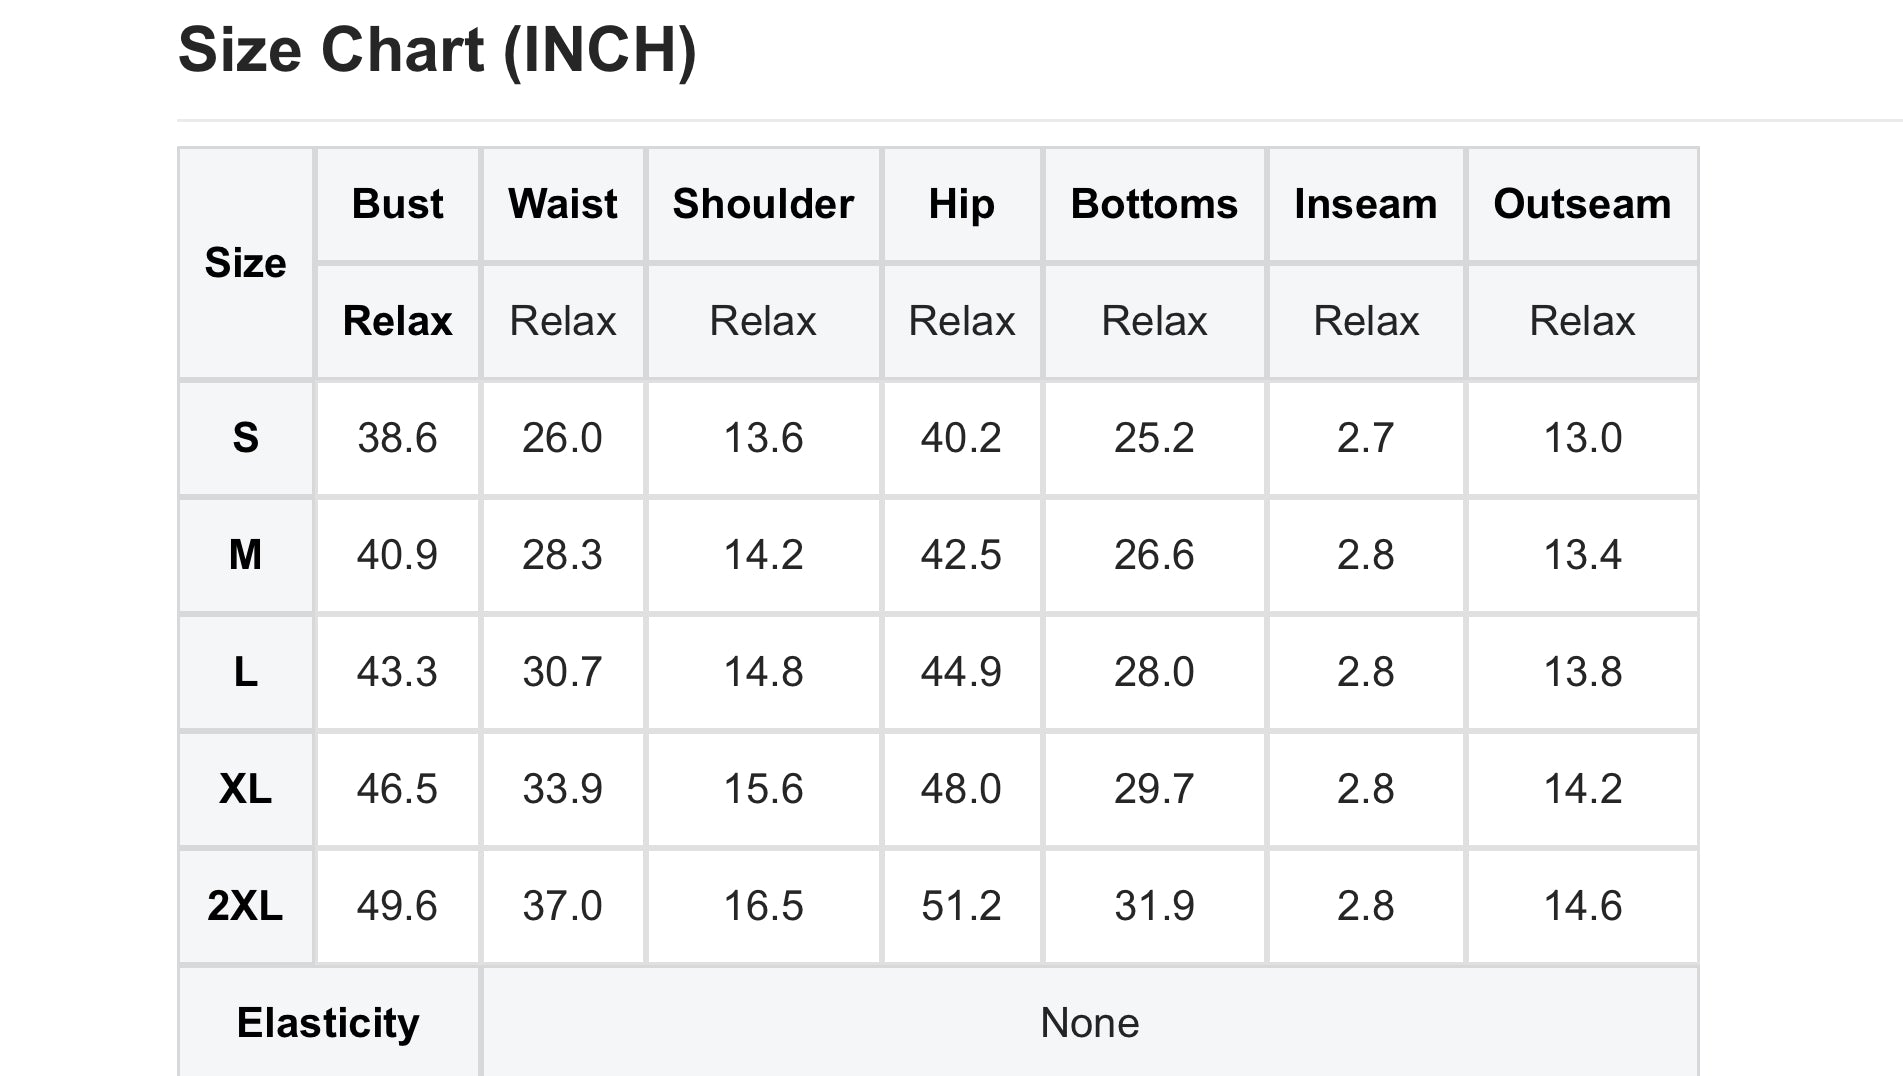Click the Bust column header
The image size is (1903, 1076).
point(397,204)
